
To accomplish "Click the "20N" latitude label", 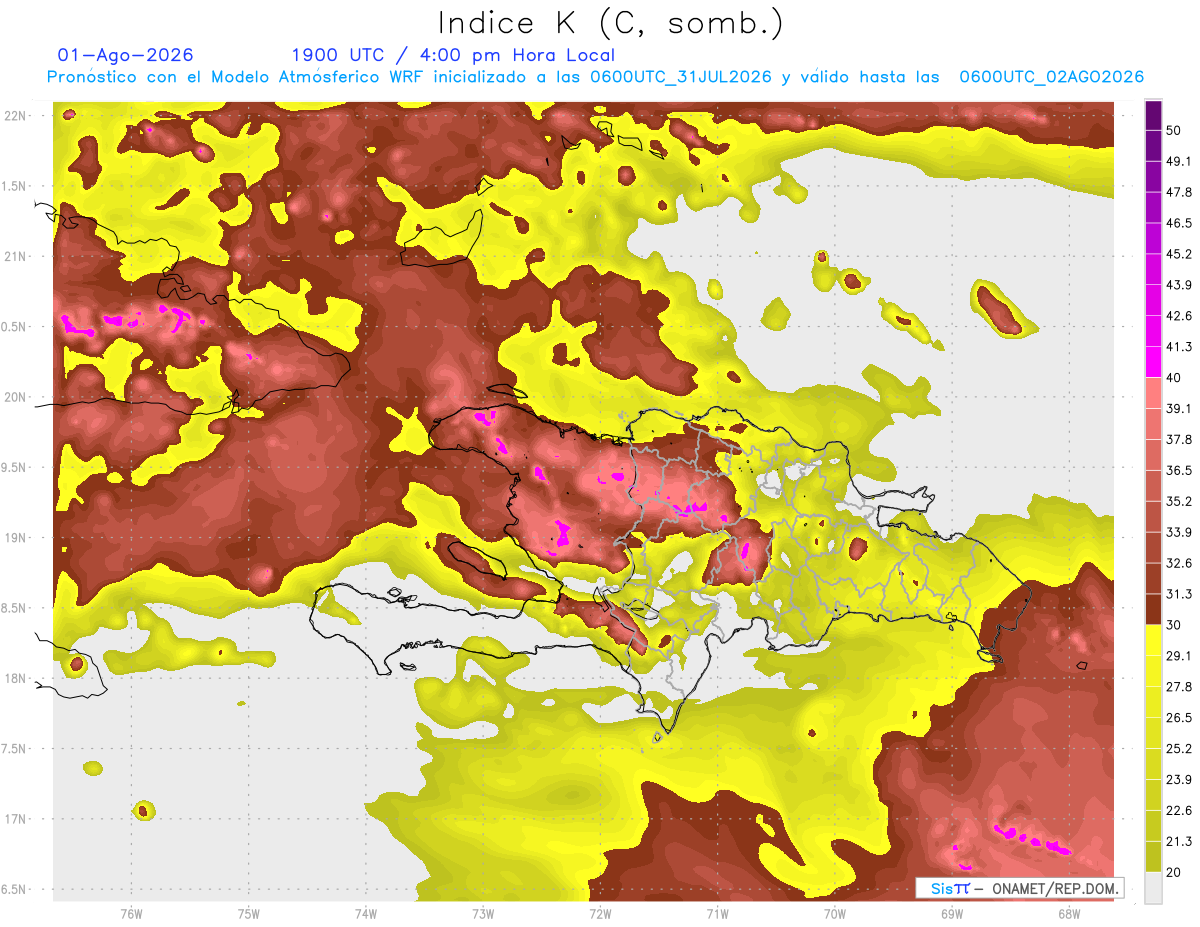I will (15, 397).
